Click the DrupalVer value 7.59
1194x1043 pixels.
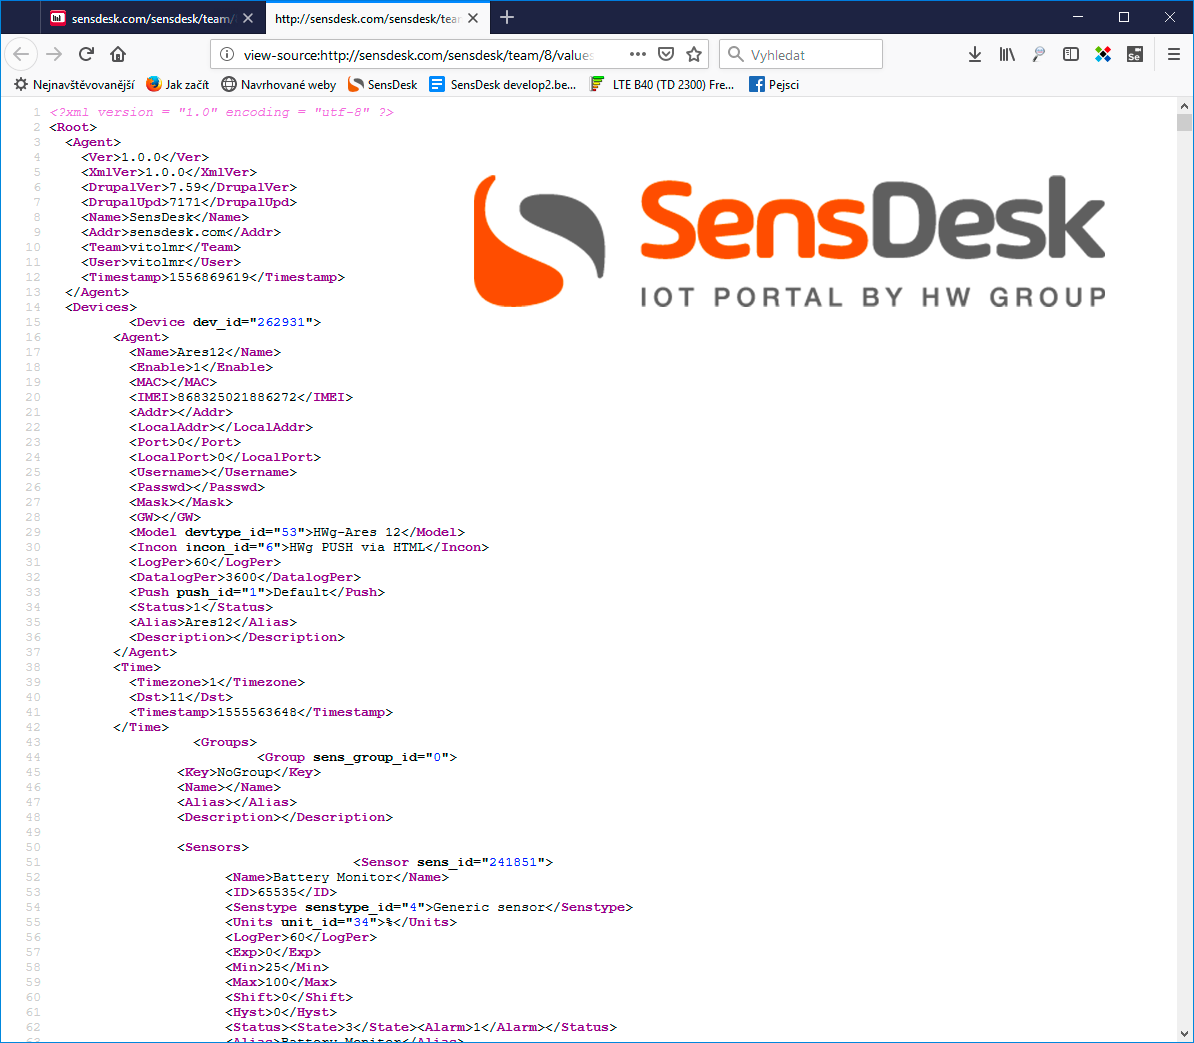tap(185, 187)
